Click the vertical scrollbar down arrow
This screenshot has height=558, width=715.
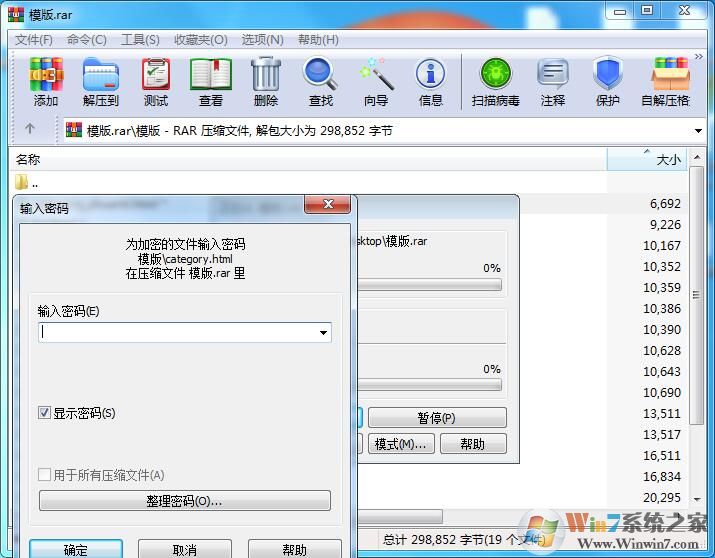click(697, 500)
